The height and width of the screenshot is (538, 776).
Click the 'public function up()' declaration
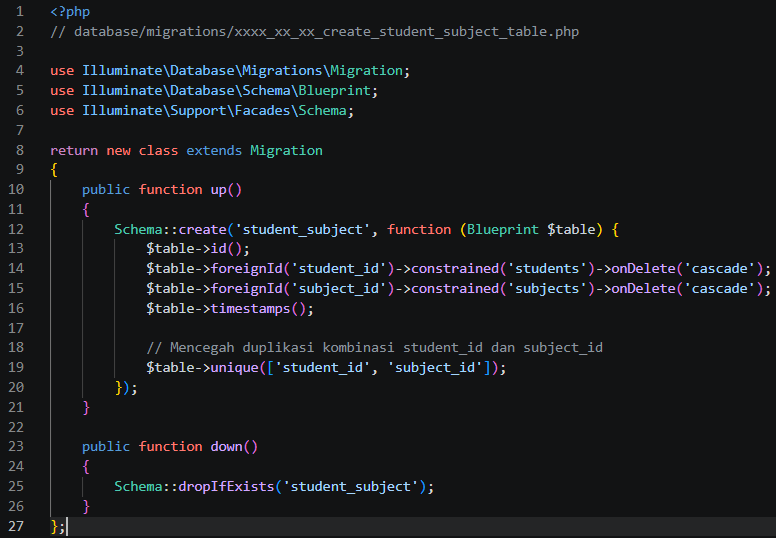[x=162, y=190]
